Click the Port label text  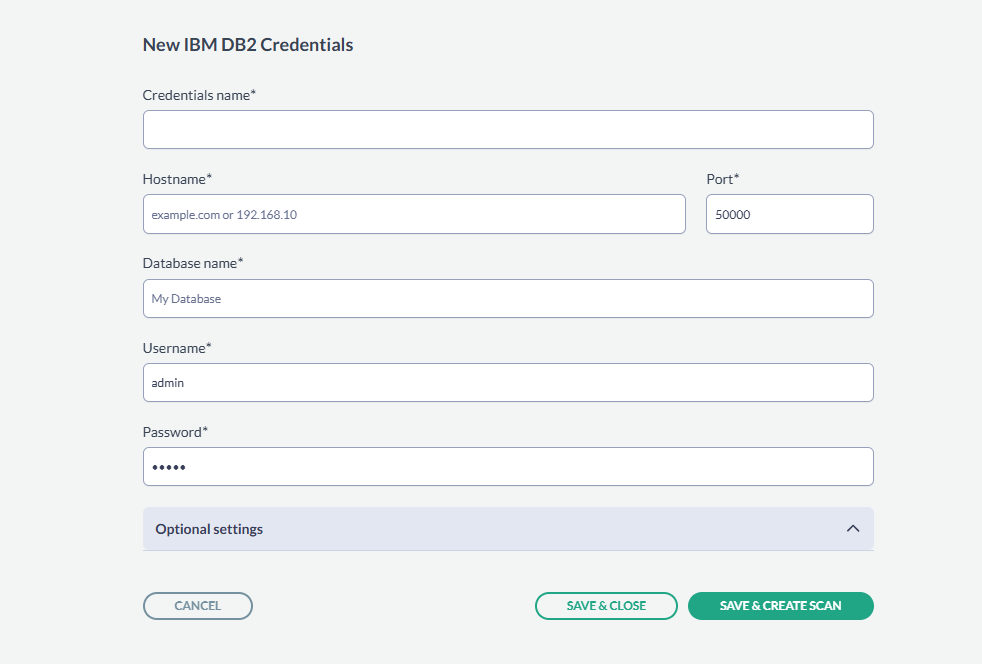tap(722, 179)
